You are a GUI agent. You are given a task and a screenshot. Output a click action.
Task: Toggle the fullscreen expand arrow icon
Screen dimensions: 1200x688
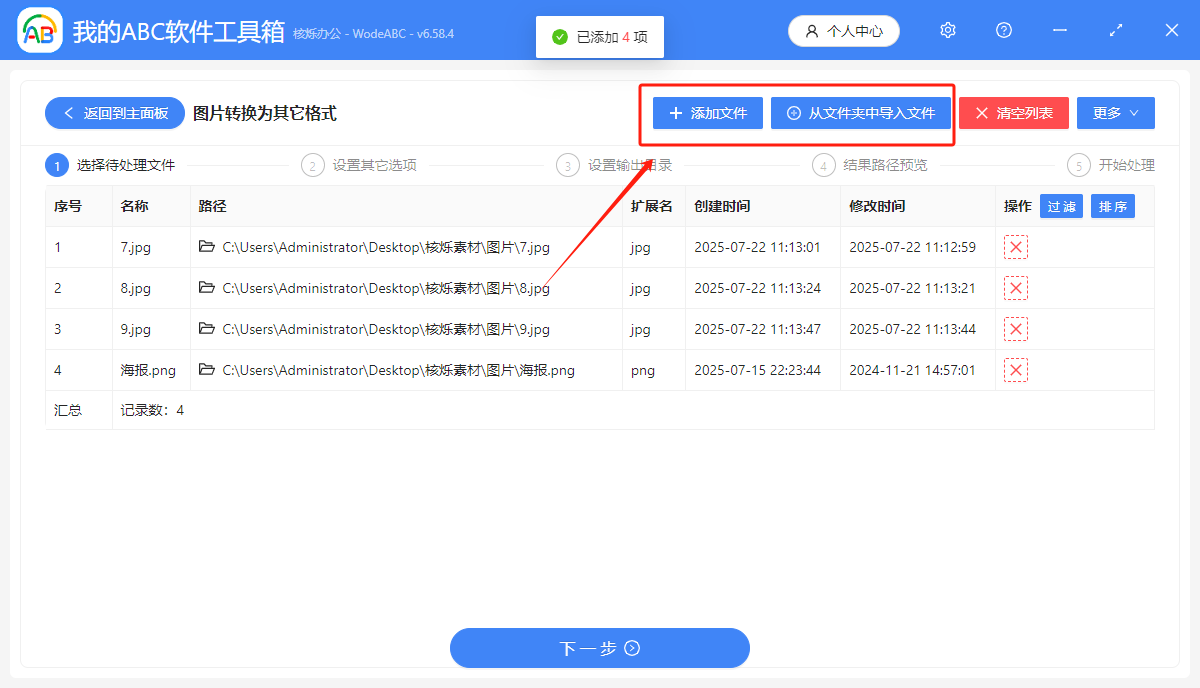[x=1115, y=30]
